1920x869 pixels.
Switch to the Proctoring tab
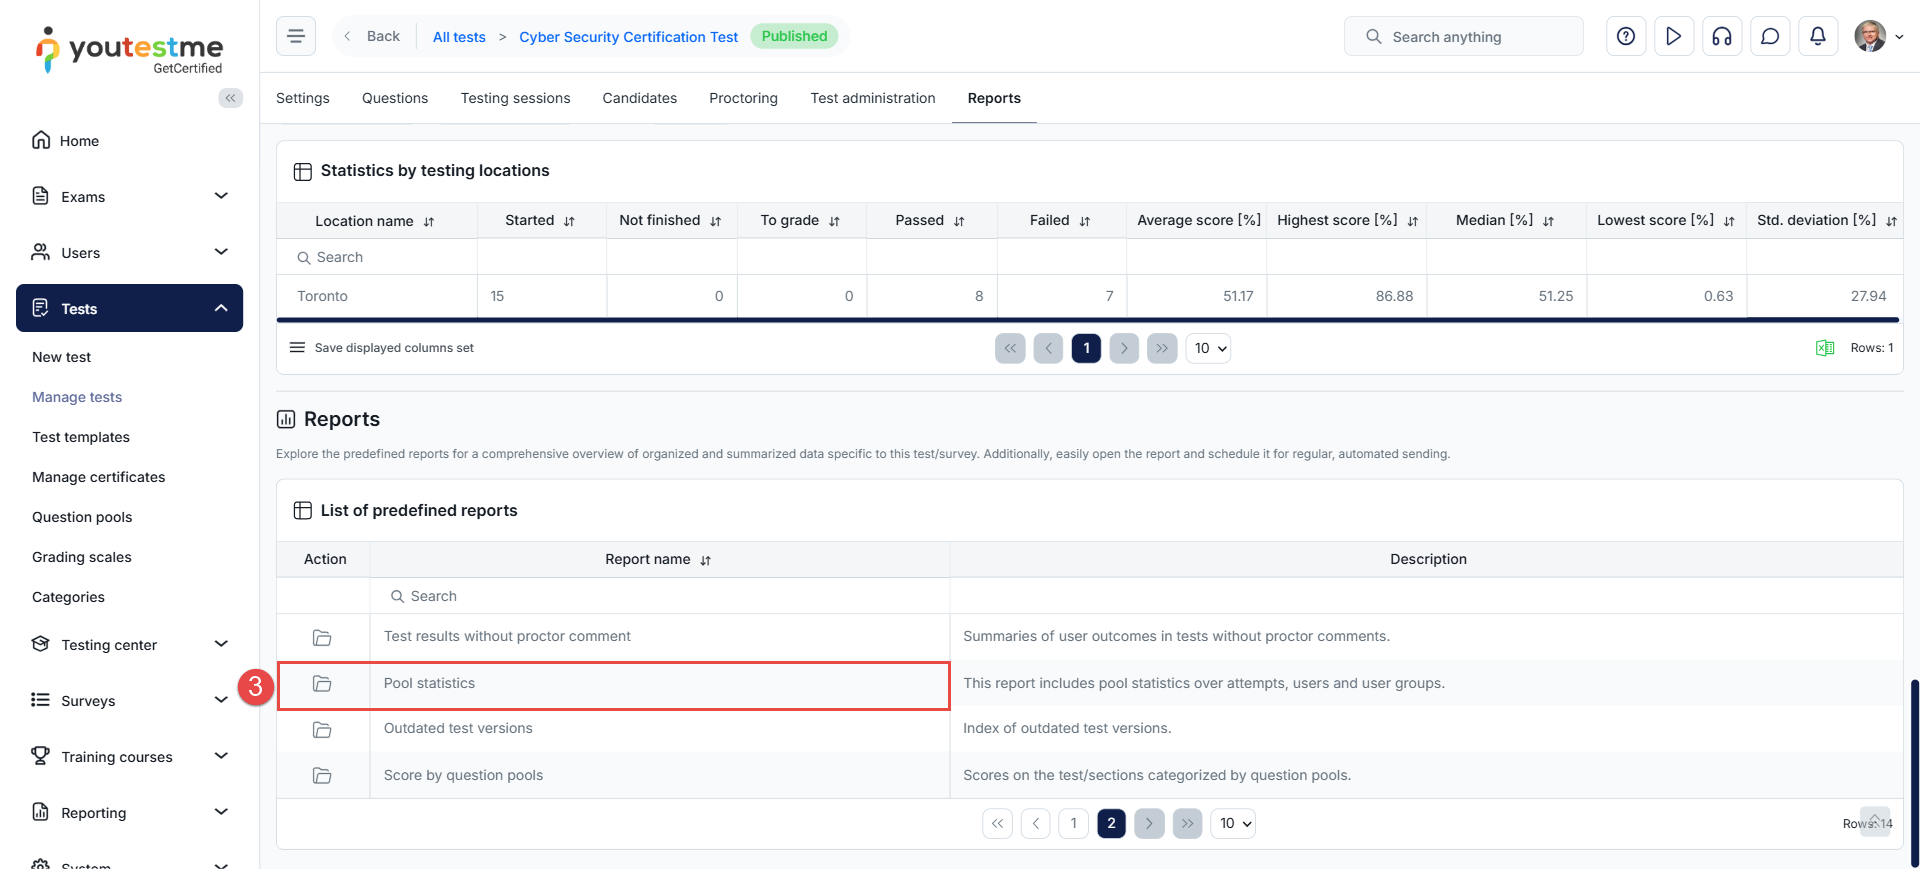coord(743,98)
